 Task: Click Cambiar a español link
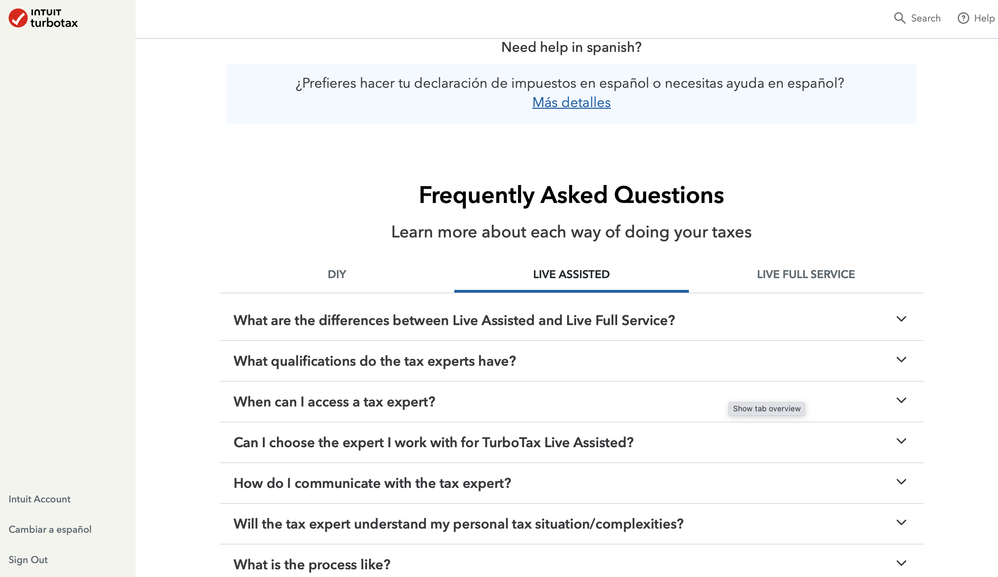pos(50,529)
